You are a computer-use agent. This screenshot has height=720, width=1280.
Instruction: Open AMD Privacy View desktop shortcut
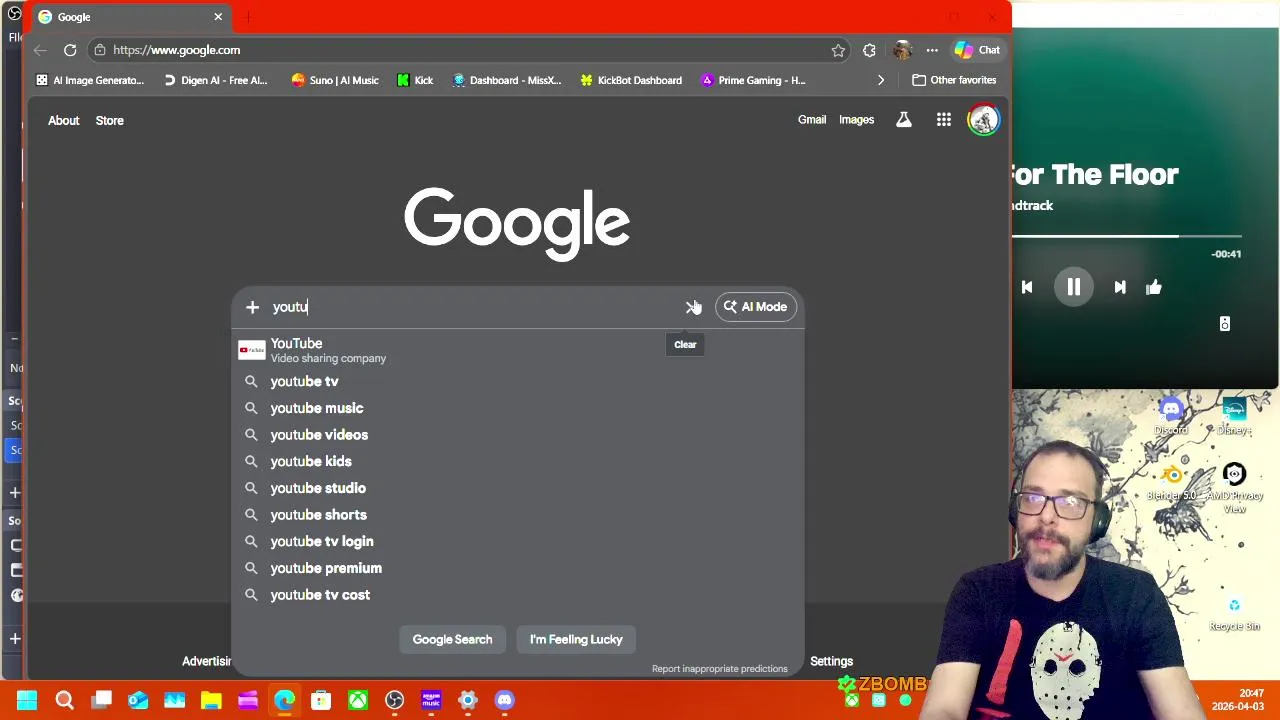click(x=1234, y=487)
